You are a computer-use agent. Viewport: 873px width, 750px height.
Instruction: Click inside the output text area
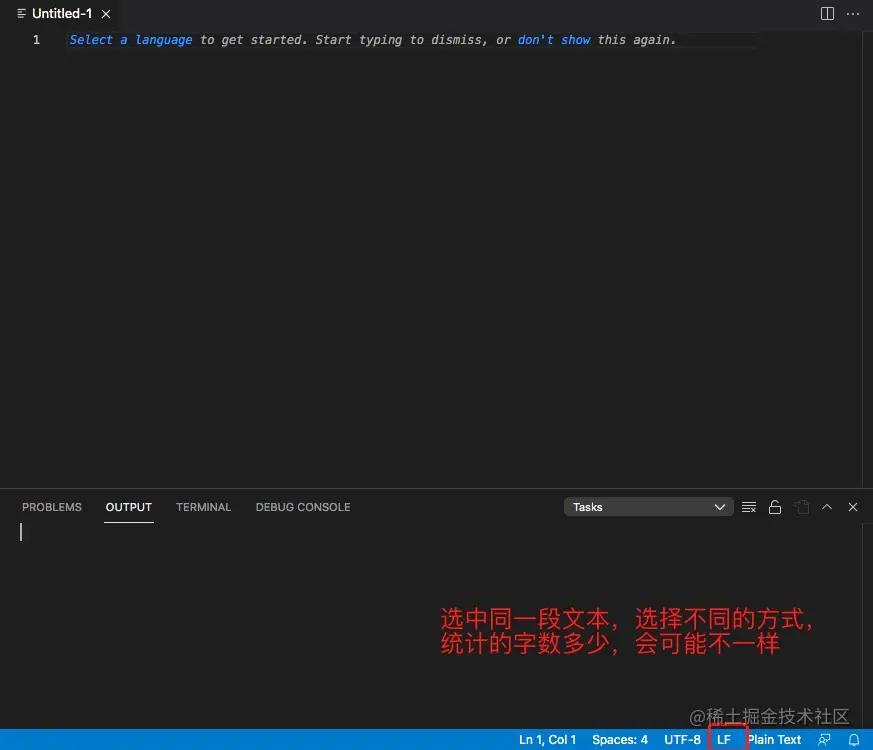point(431,626)
